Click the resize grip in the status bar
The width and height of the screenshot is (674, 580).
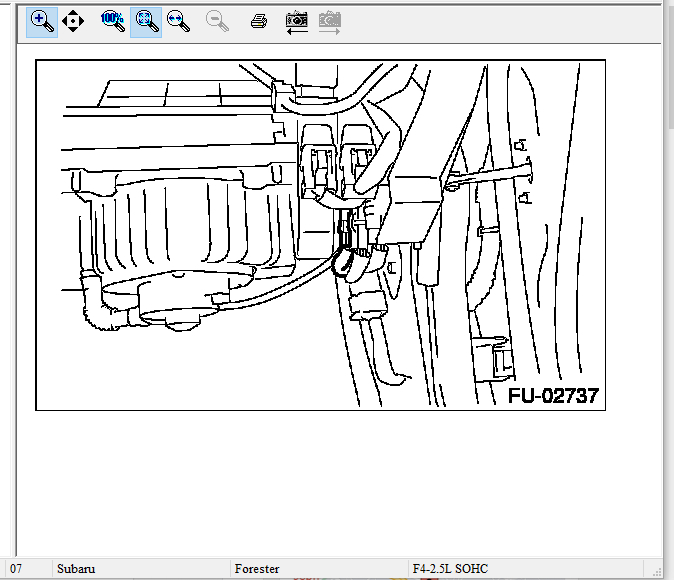click(x=656, y=571)
